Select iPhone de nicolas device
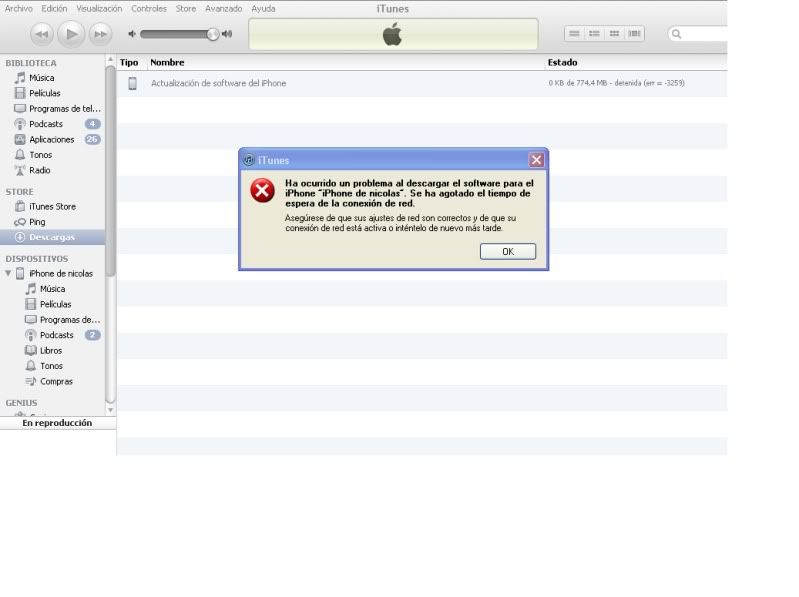The image size is (799, 597). (x=61, y=274)
